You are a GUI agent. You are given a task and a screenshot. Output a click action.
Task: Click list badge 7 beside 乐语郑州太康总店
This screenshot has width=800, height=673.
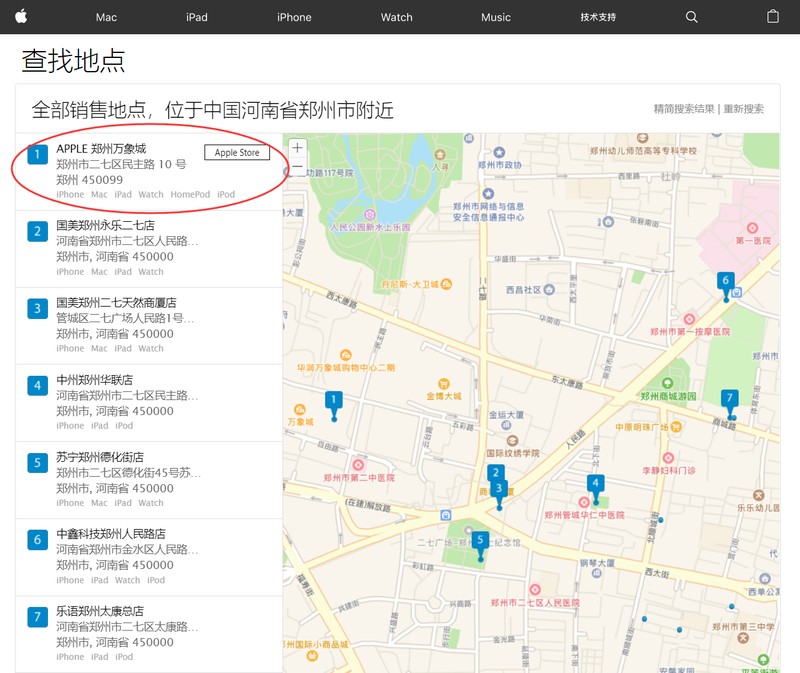point(37,617)
